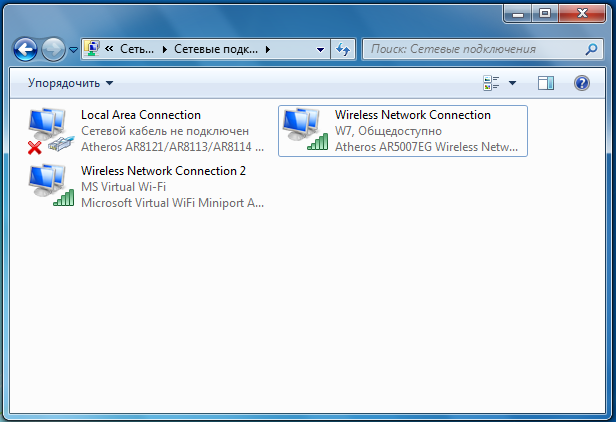Open the view options dropdown arrow

click(x=512, y=83)
